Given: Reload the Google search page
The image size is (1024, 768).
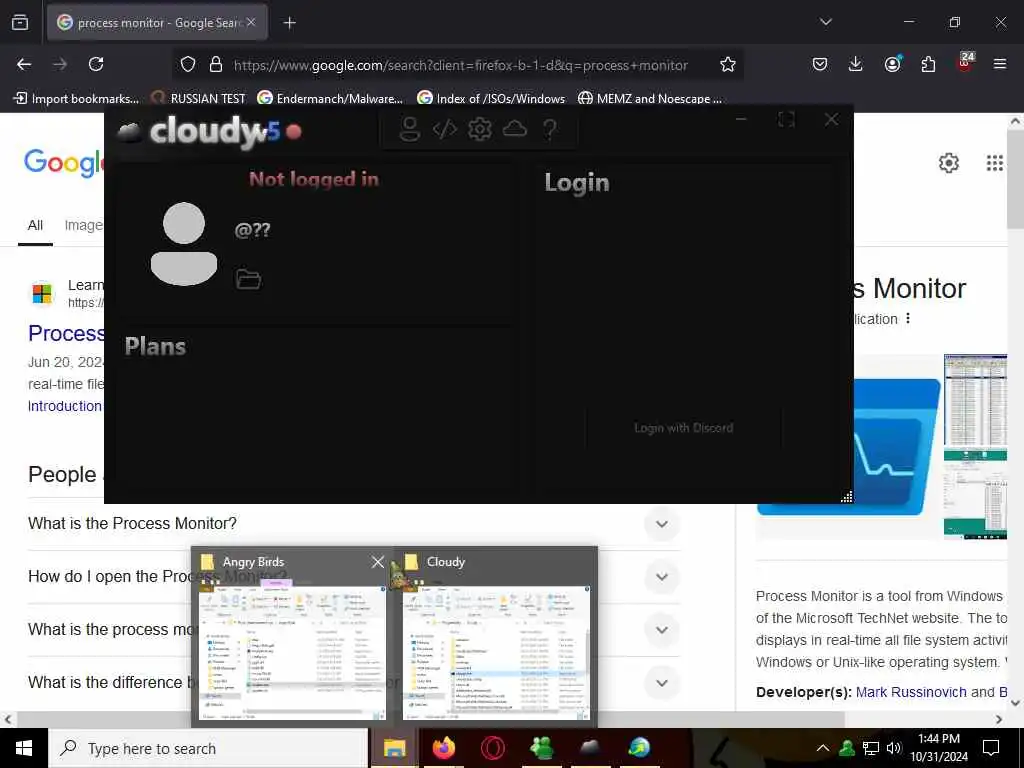Looking at the screenshot, I should click(x=96, y=64).
